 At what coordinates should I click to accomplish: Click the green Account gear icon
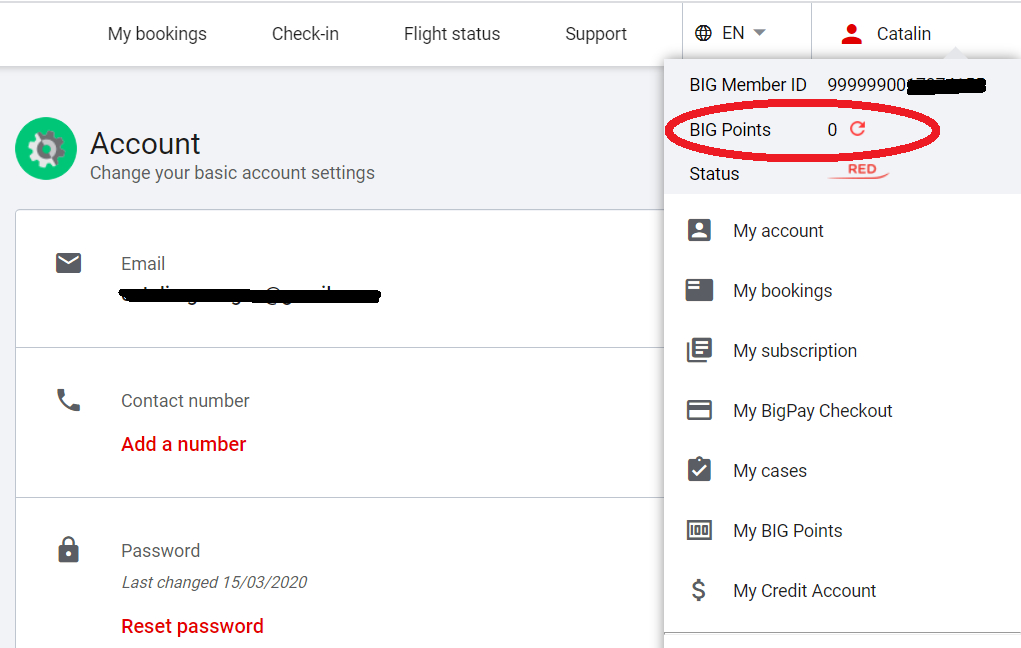[46, 149]
